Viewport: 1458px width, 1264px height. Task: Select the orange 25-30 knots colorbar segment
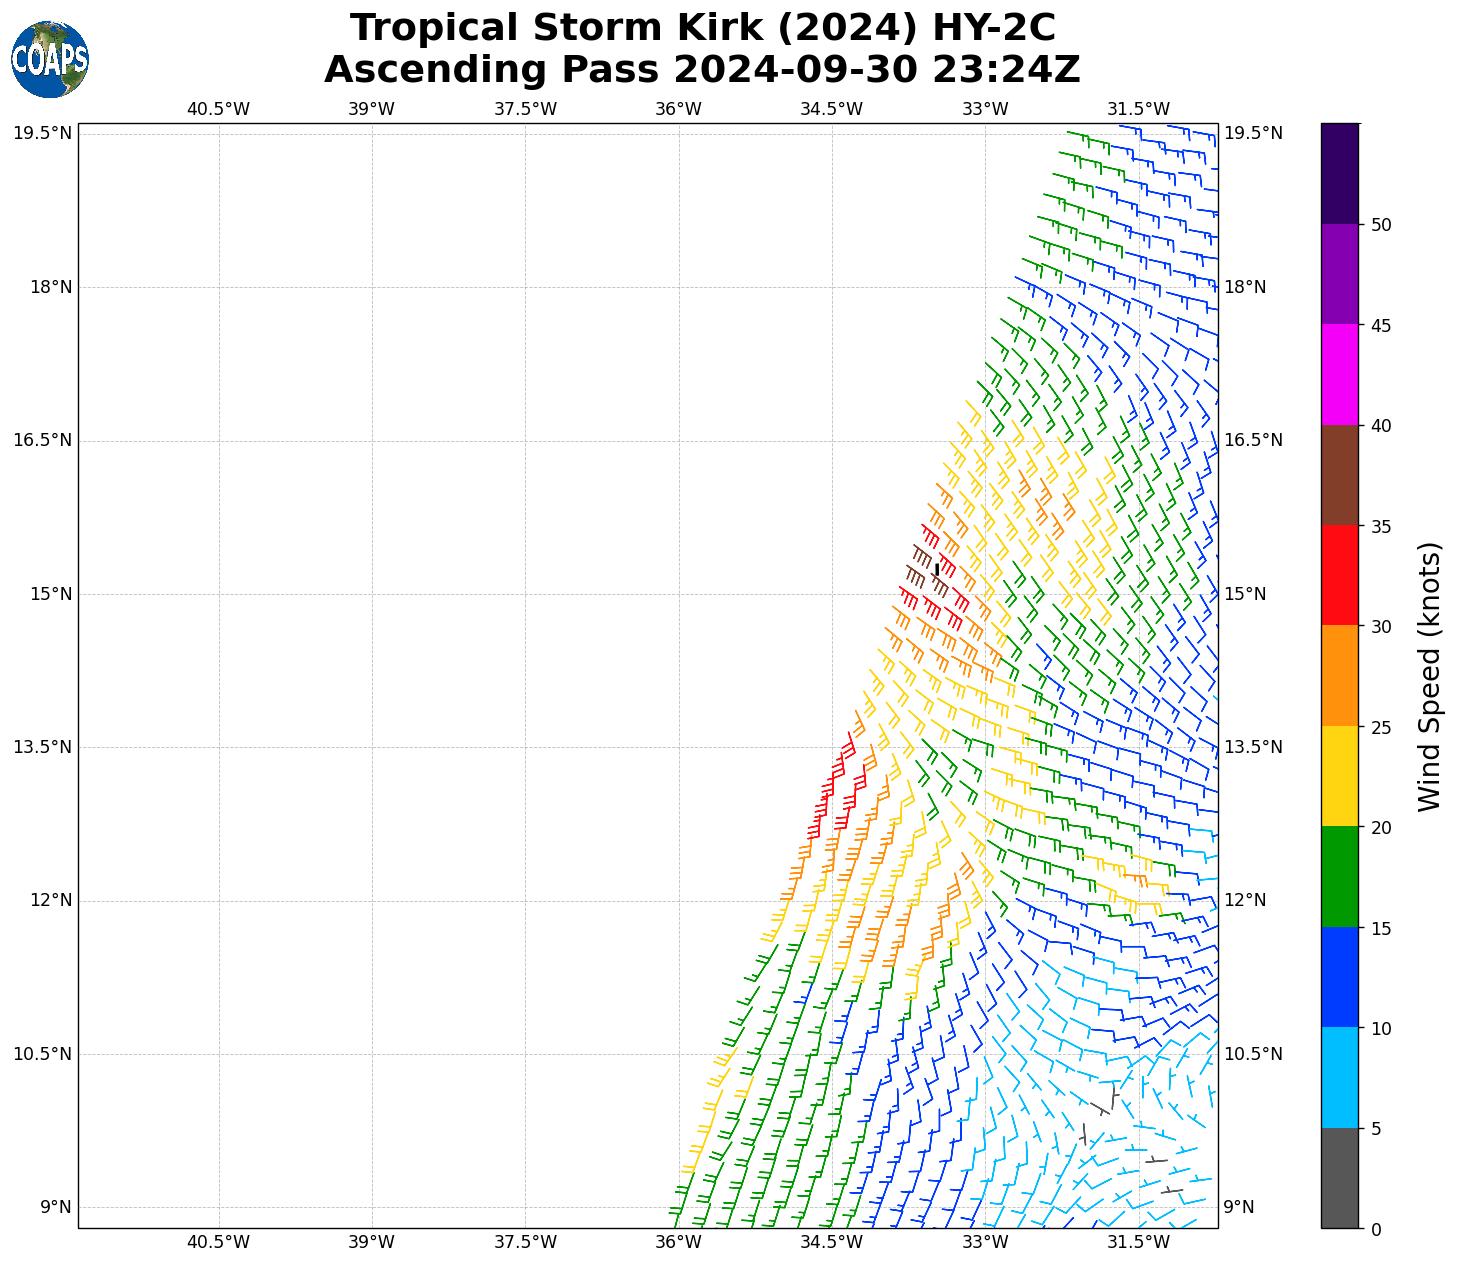(x=1339, y=675)
